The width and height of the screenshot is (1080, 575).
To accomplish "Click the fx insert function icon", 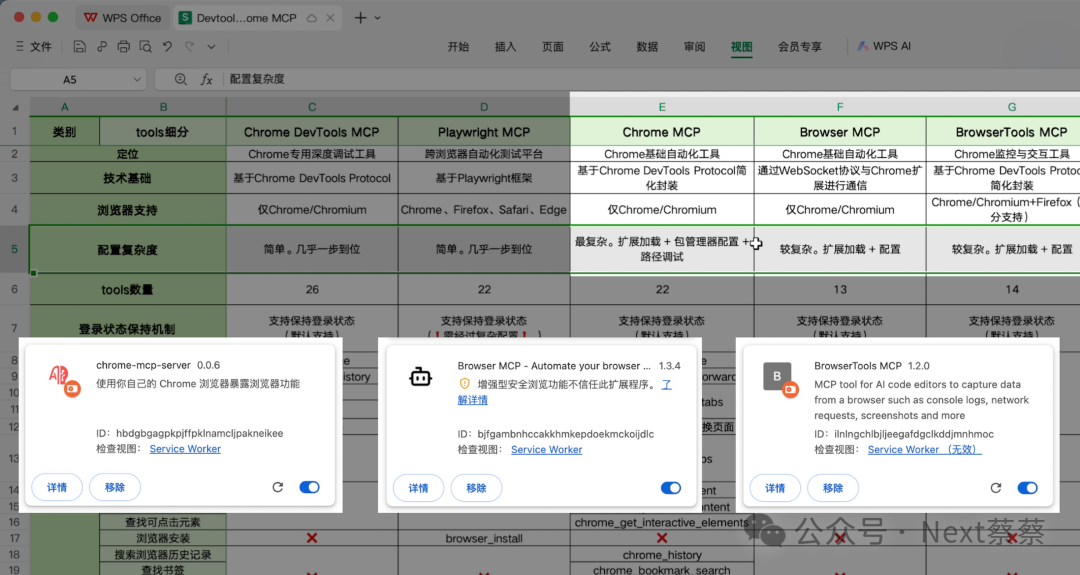I will tap(206, 79).
